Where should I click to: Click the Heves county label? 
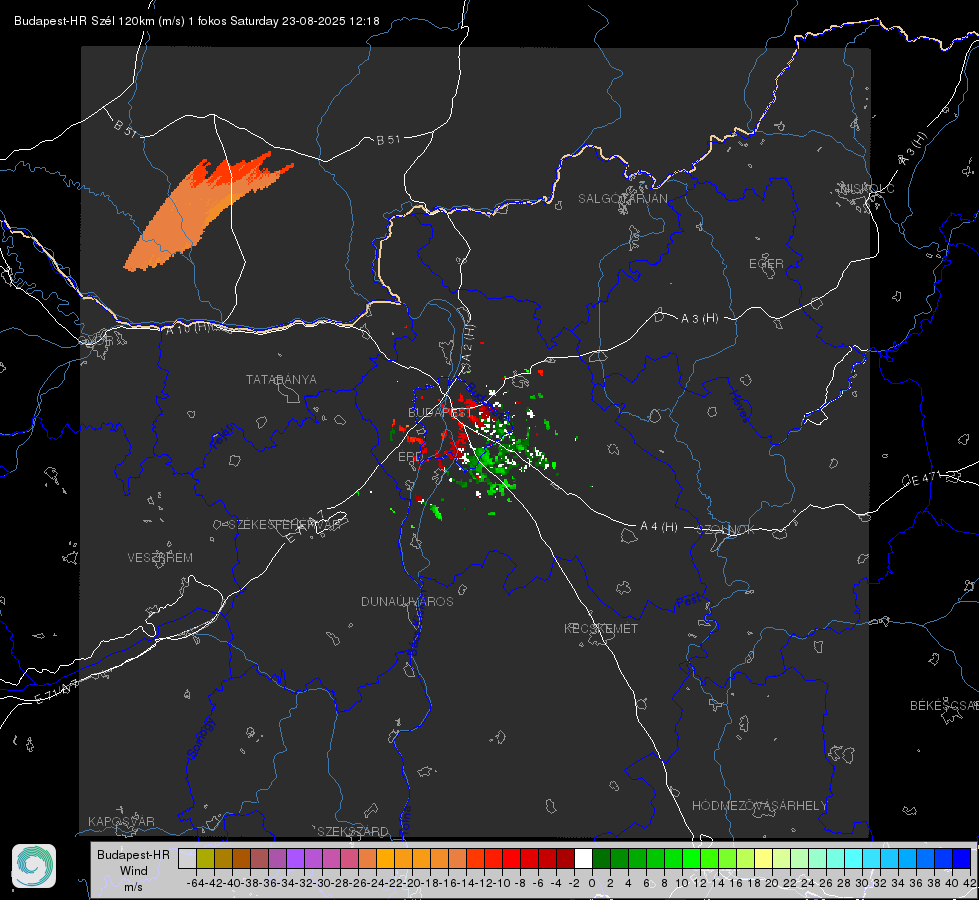coord(739,406)
